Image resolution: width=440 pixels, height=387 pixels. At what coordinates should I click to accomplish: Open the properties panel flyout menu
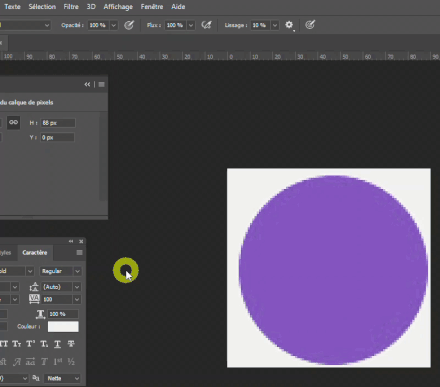(x=102, y=85)
